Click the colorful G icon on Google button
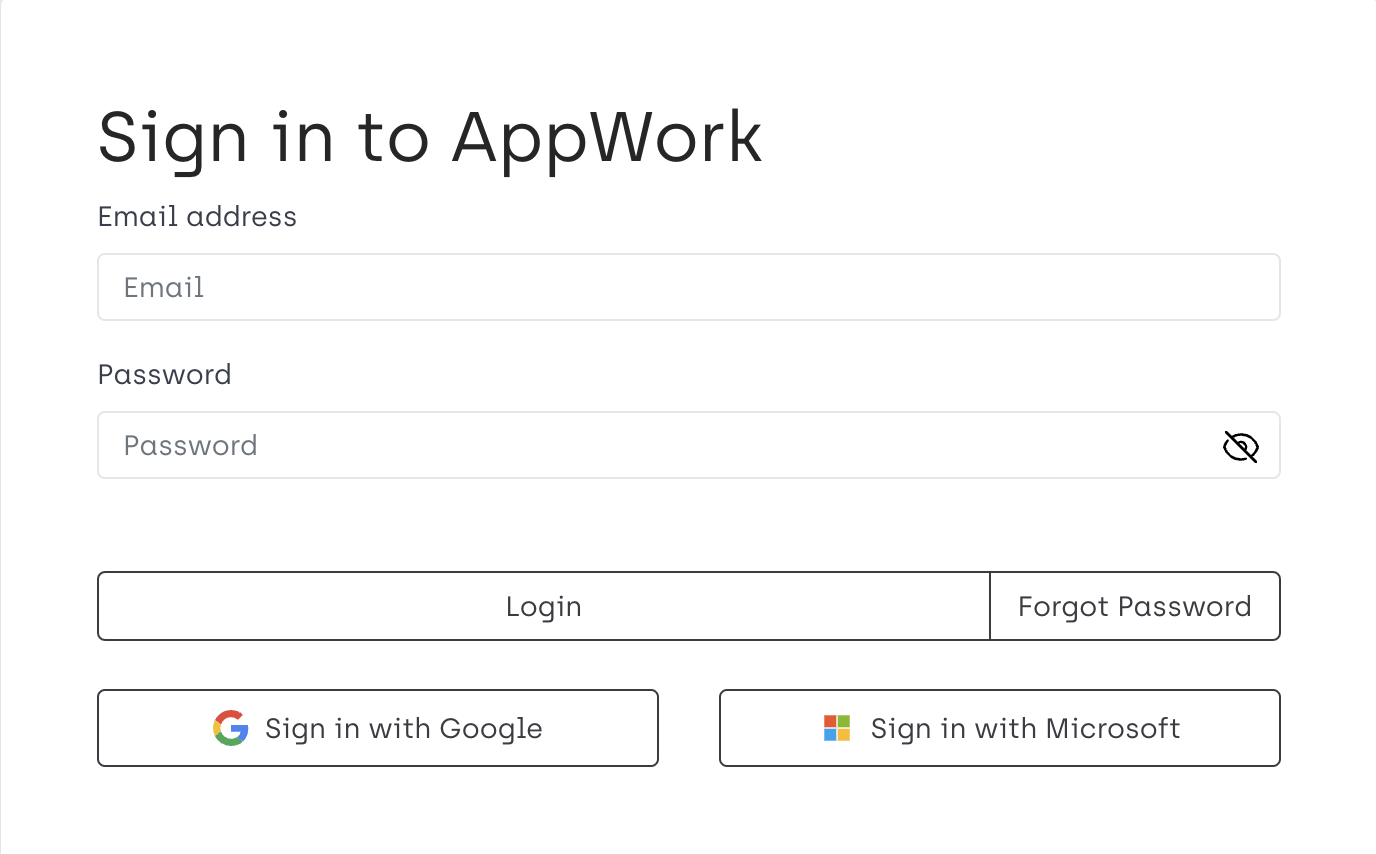The height and width of the screenshot is (854, 1376). coord(230,728)
